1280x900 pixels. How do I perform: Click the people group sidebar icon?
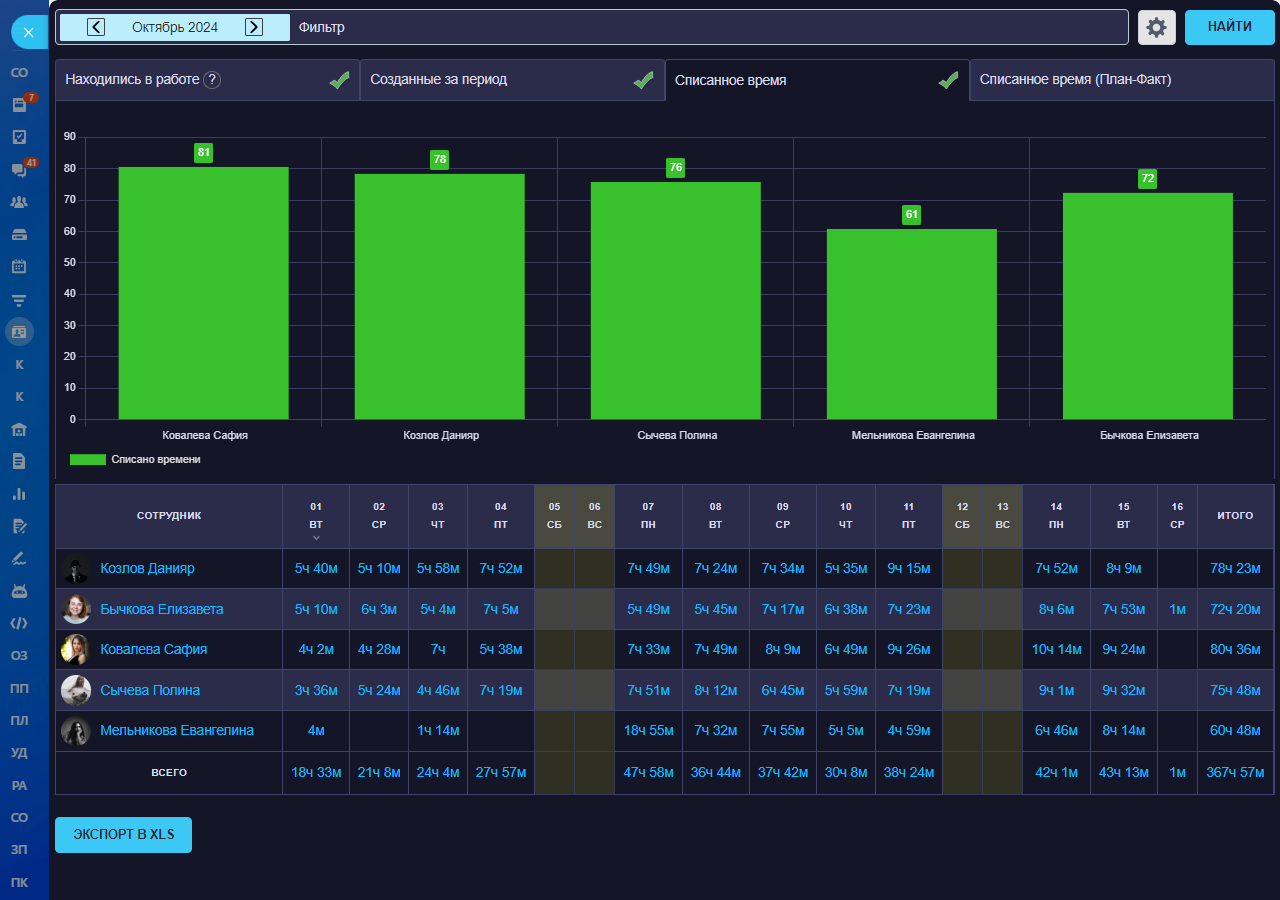[19, 202]
